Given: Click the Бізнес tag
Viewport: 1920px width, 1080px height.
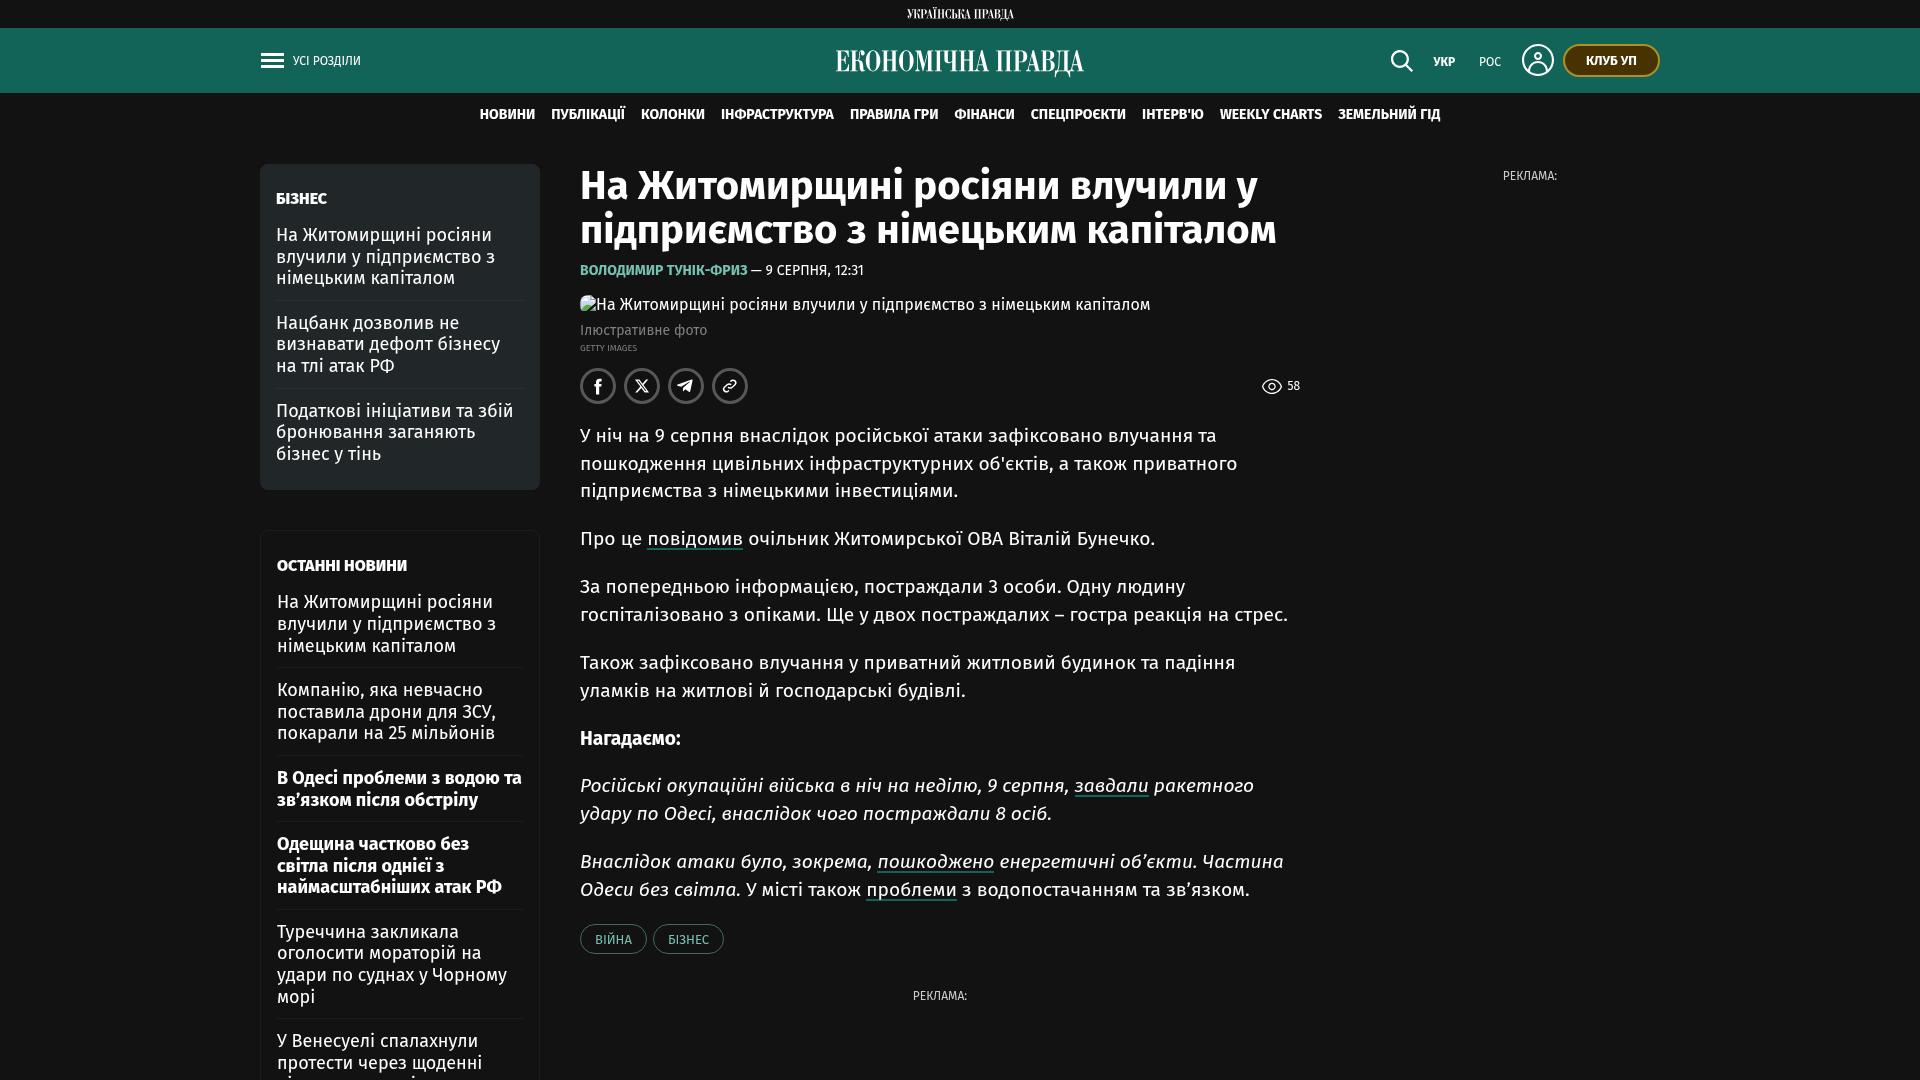Looking at the screenshot, I should (x=688, y=939).
